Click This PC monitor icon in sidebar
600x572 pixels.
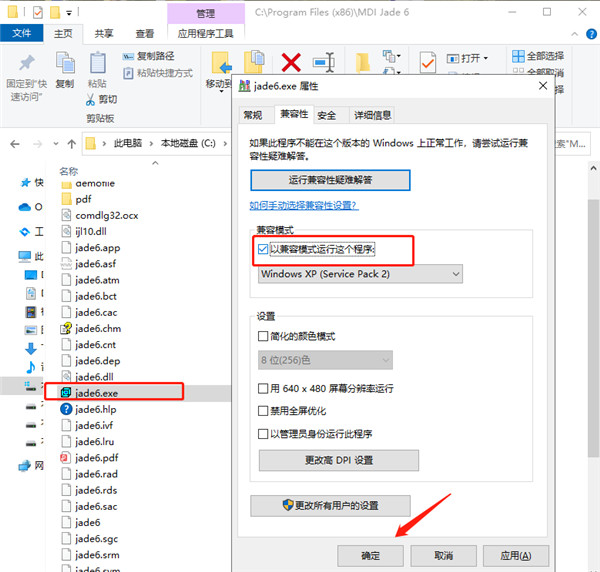pos(25,256)
